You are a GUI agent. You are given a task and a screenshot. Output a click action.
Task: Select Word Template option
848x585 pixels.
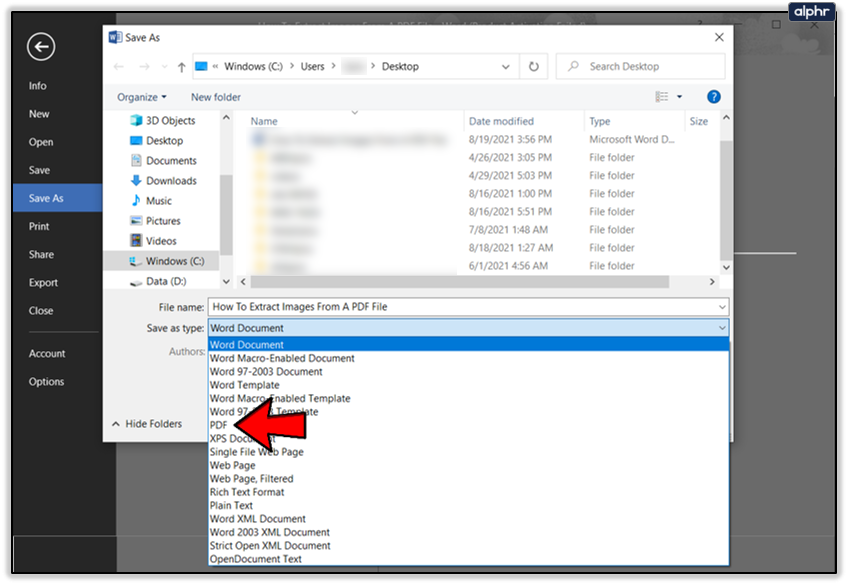tap(468, 385)
